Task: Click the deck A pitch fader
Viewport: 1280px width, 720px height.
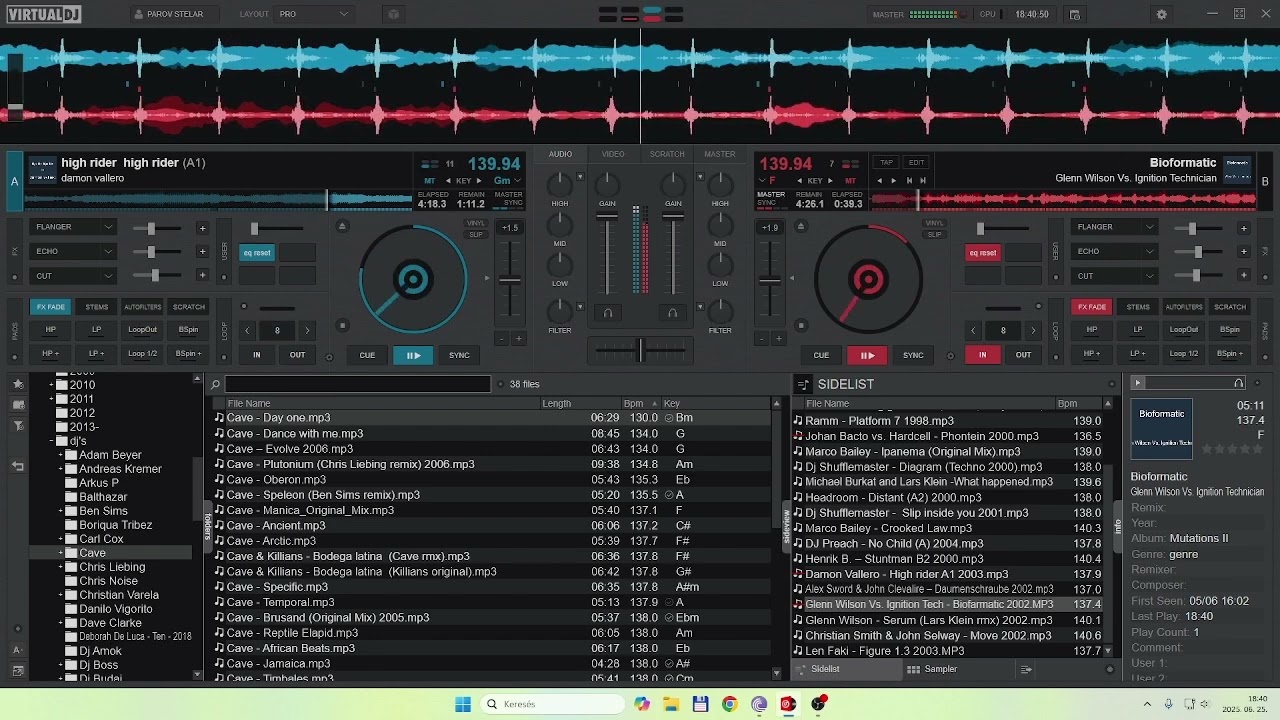Action: coord(510,281)
